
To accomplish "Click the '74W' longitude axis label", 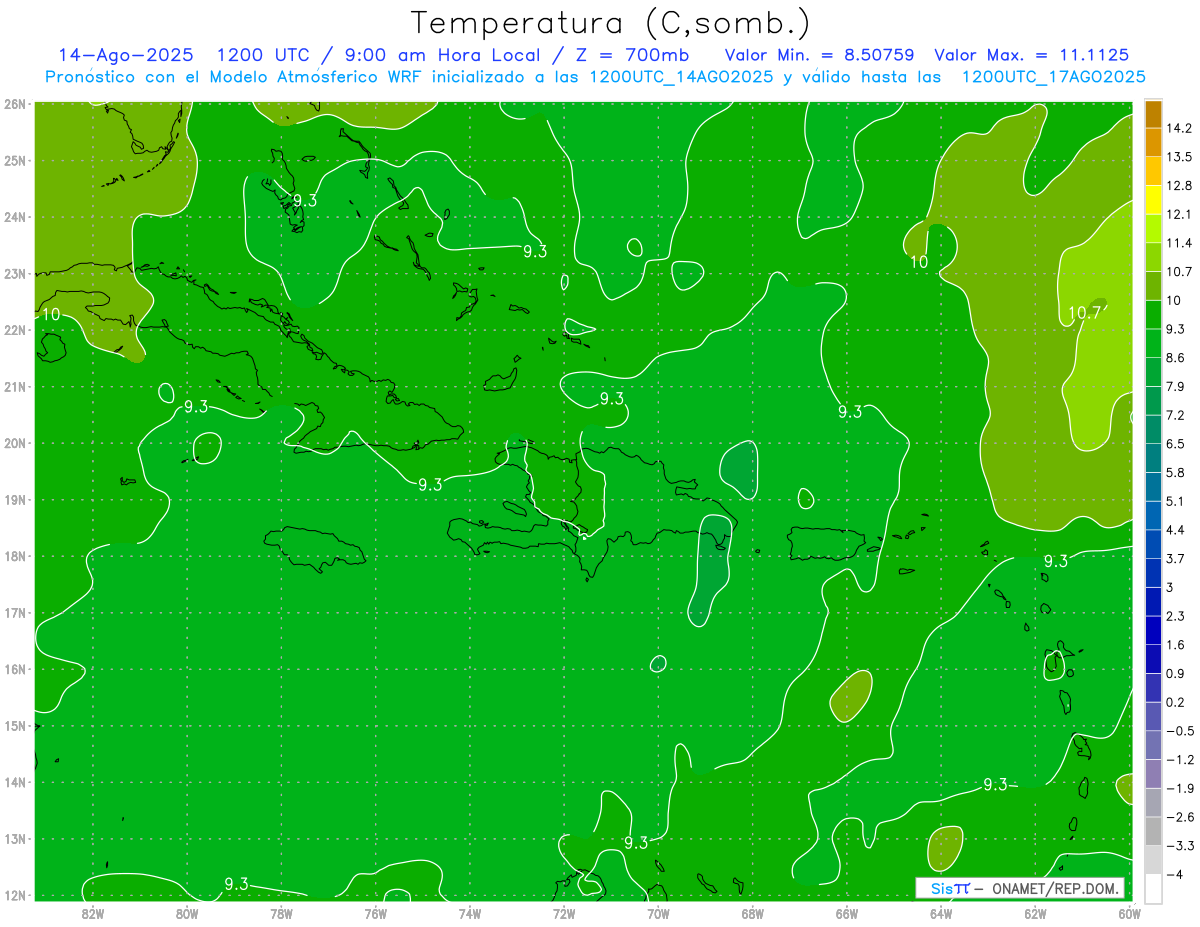I will tap(470, 913).
